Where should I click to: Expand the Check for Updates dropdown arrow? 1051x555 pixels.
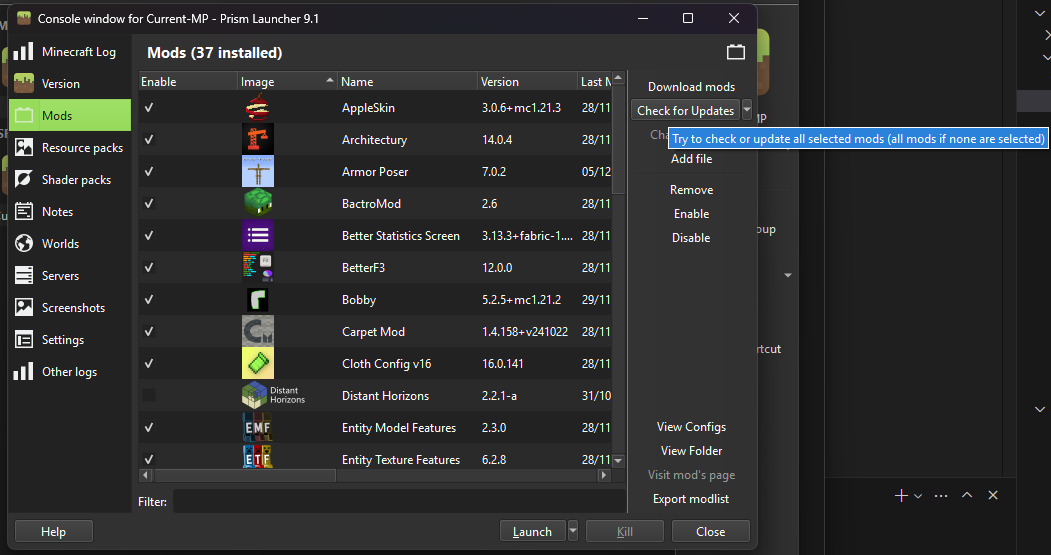[747, 111]
